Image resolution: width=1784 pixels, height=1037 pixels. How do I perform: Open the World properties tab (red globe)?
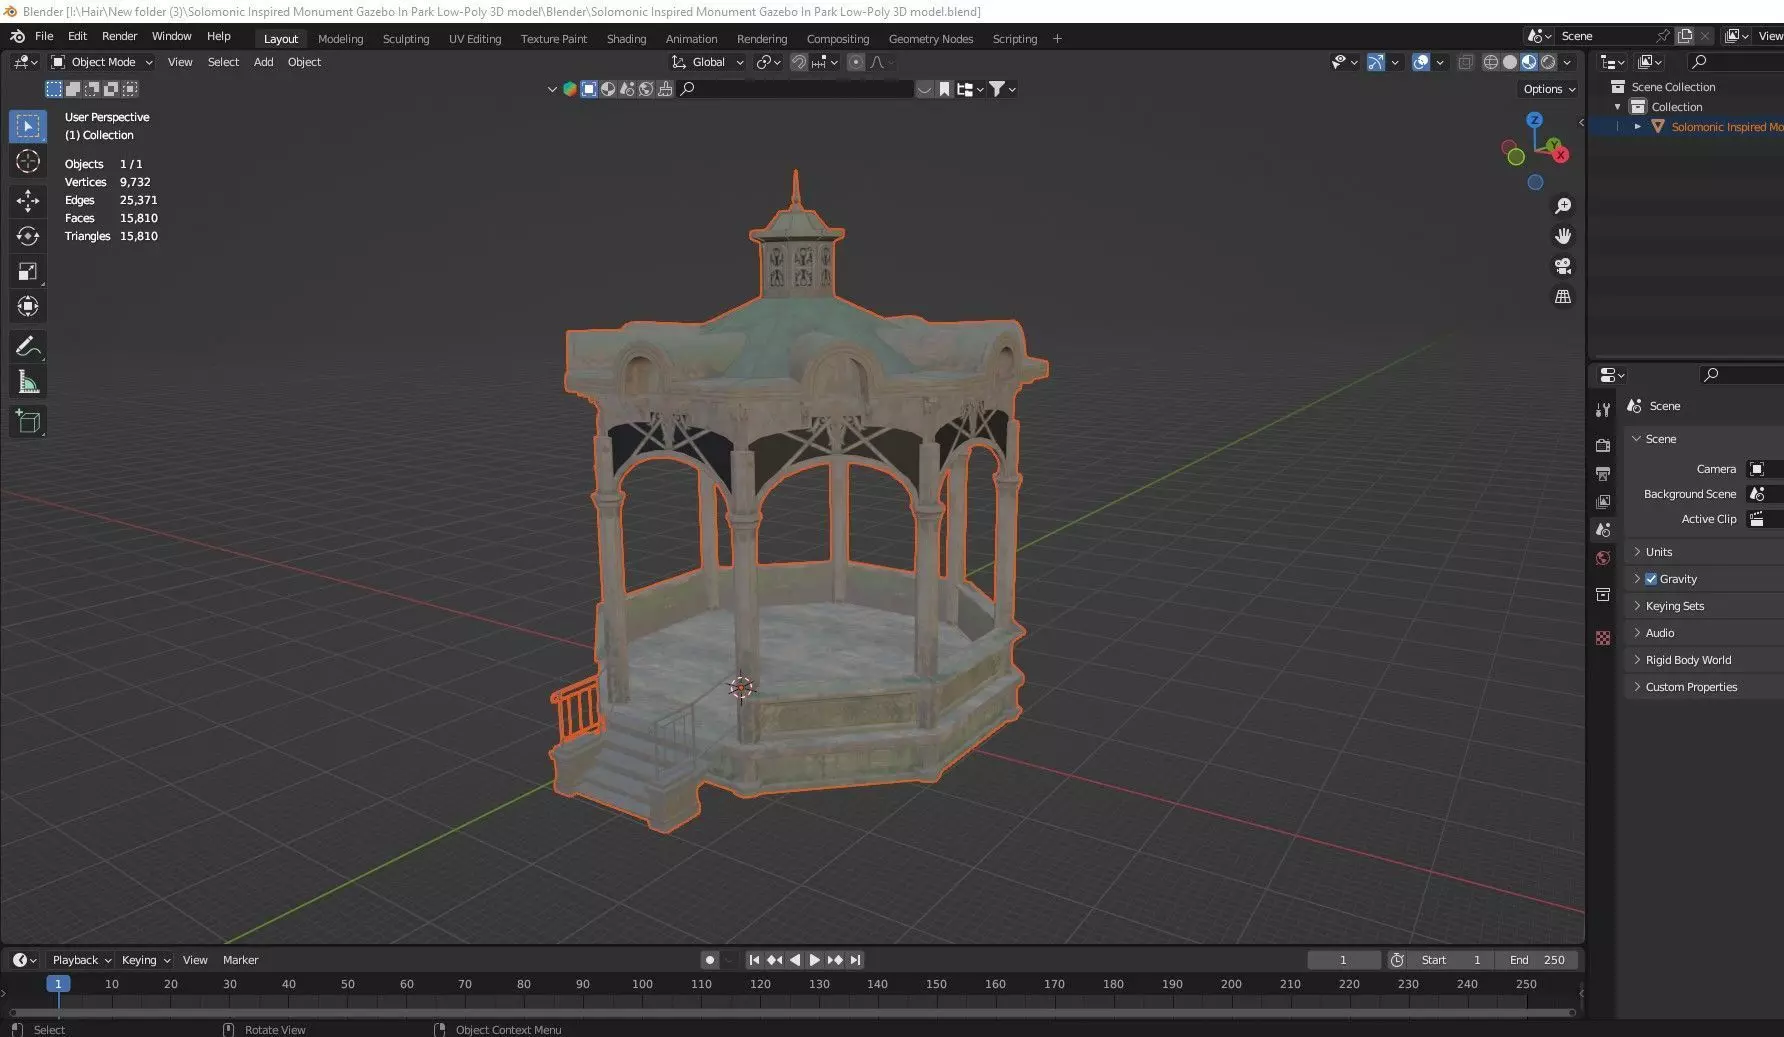1603,558
